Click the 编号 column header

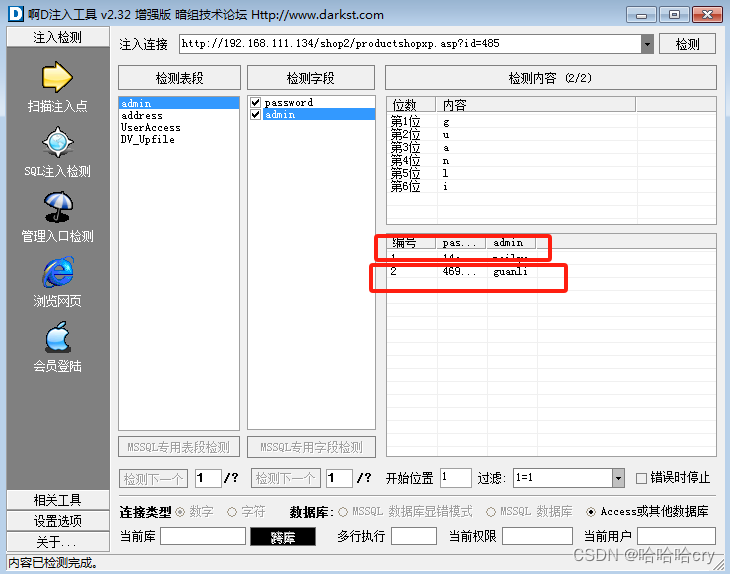coord(411,242)
